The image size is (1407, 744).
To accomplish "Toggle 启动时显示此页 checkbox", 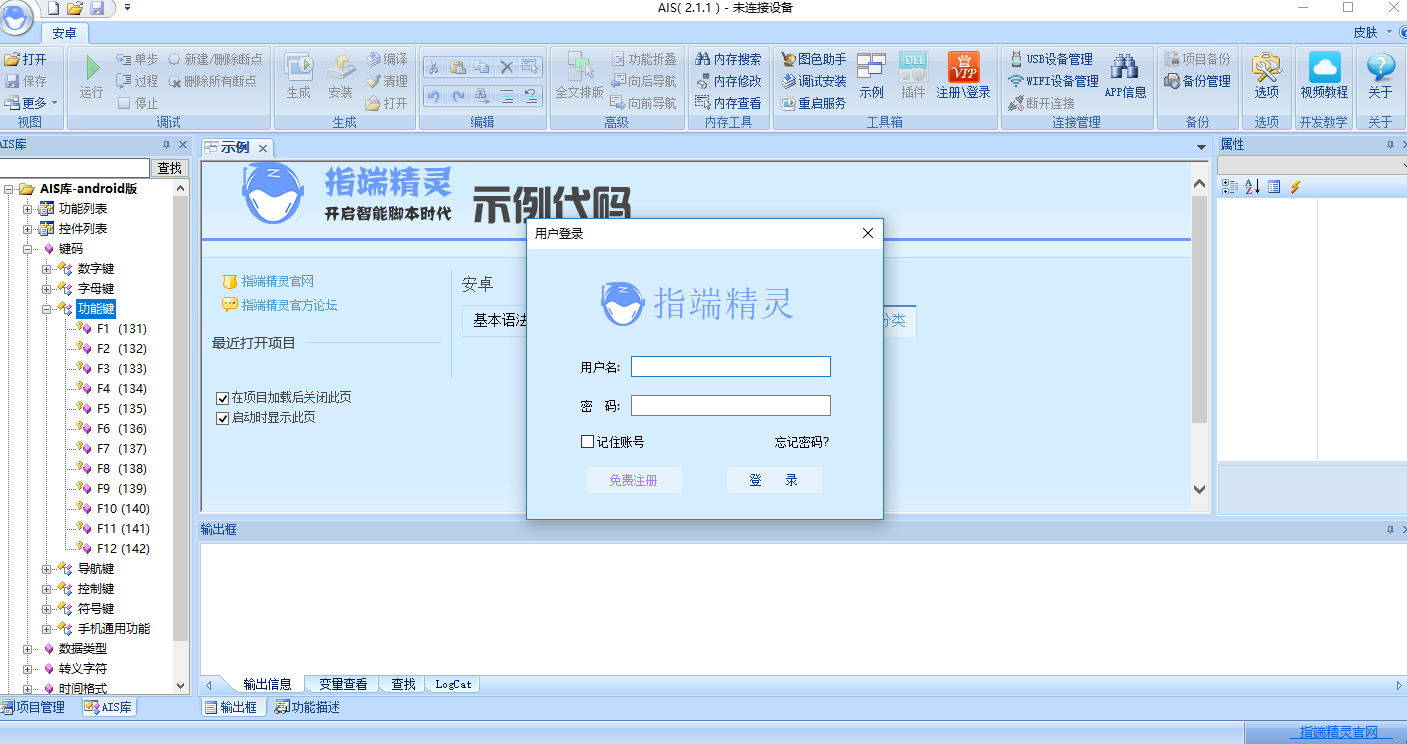I will (x=223, y=418).
